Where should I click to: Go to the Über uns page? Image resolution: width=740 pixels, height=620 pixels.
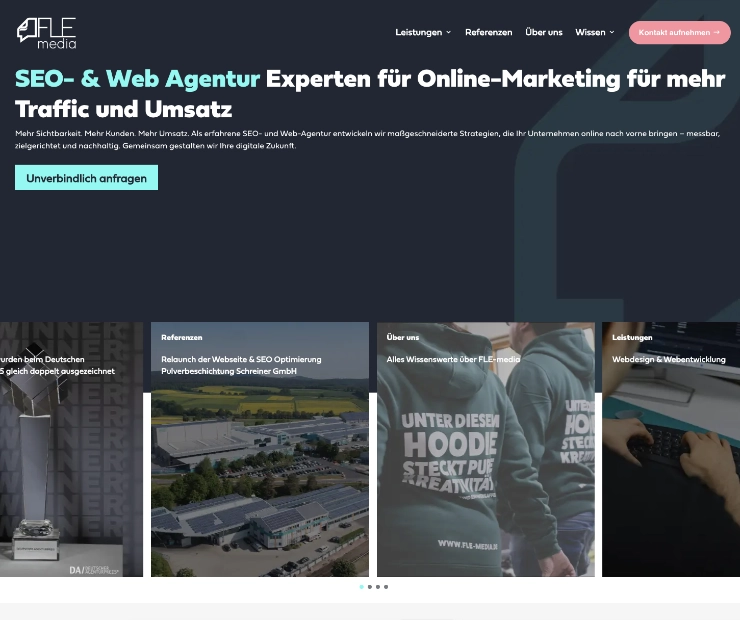(544, 33)
